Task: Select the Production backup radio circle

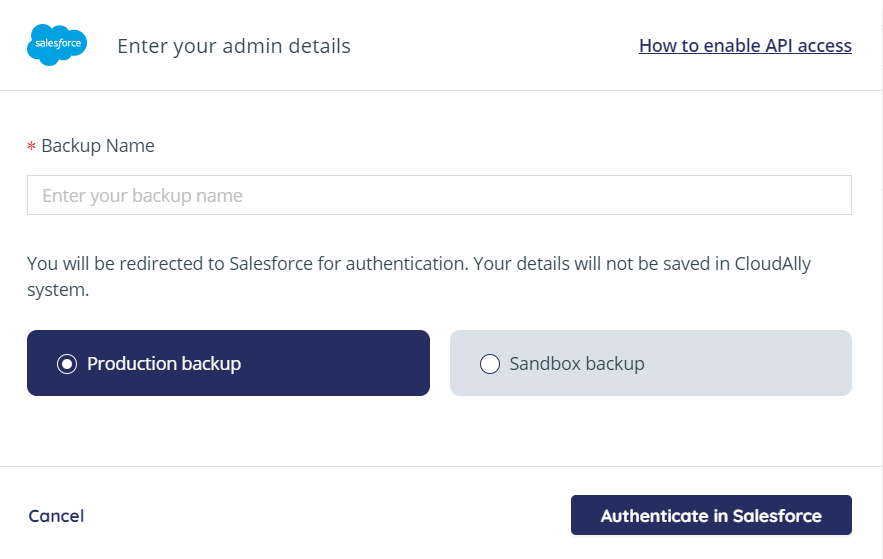Action: coord(67,364)
